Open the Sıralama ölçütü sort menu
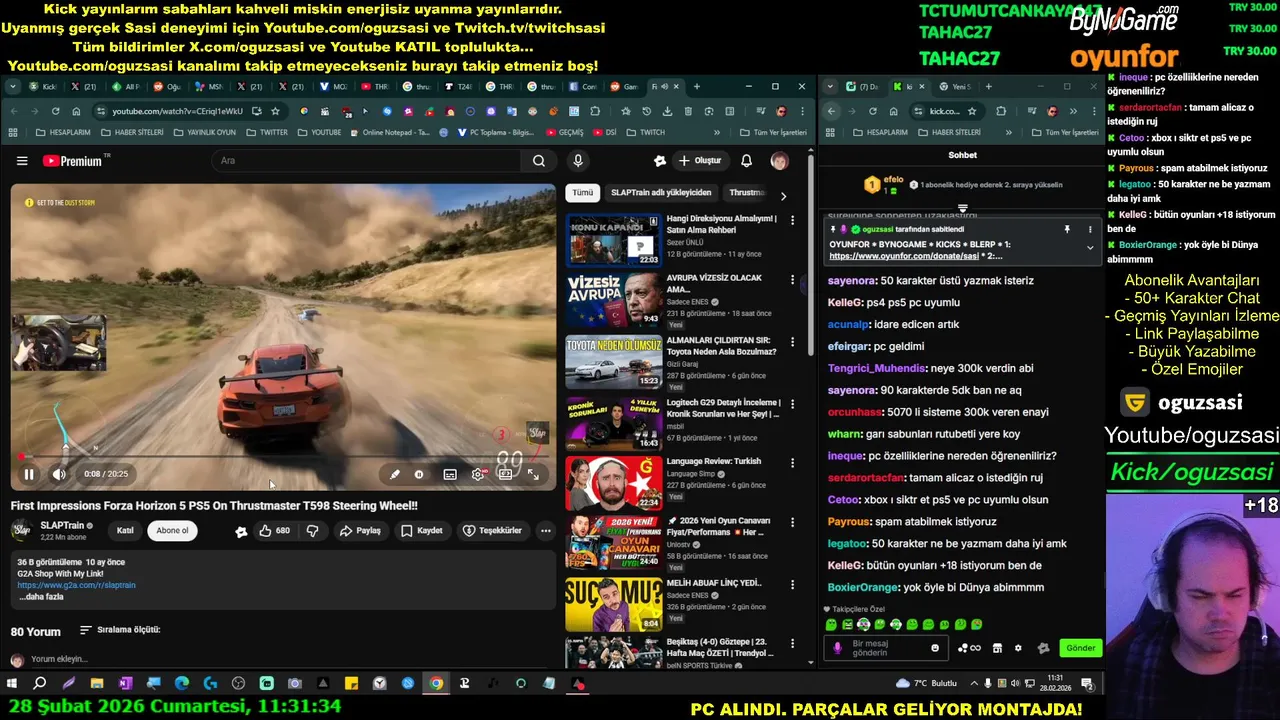The height and width of the screenshot is (720, 1280). [x=120, y=630]
